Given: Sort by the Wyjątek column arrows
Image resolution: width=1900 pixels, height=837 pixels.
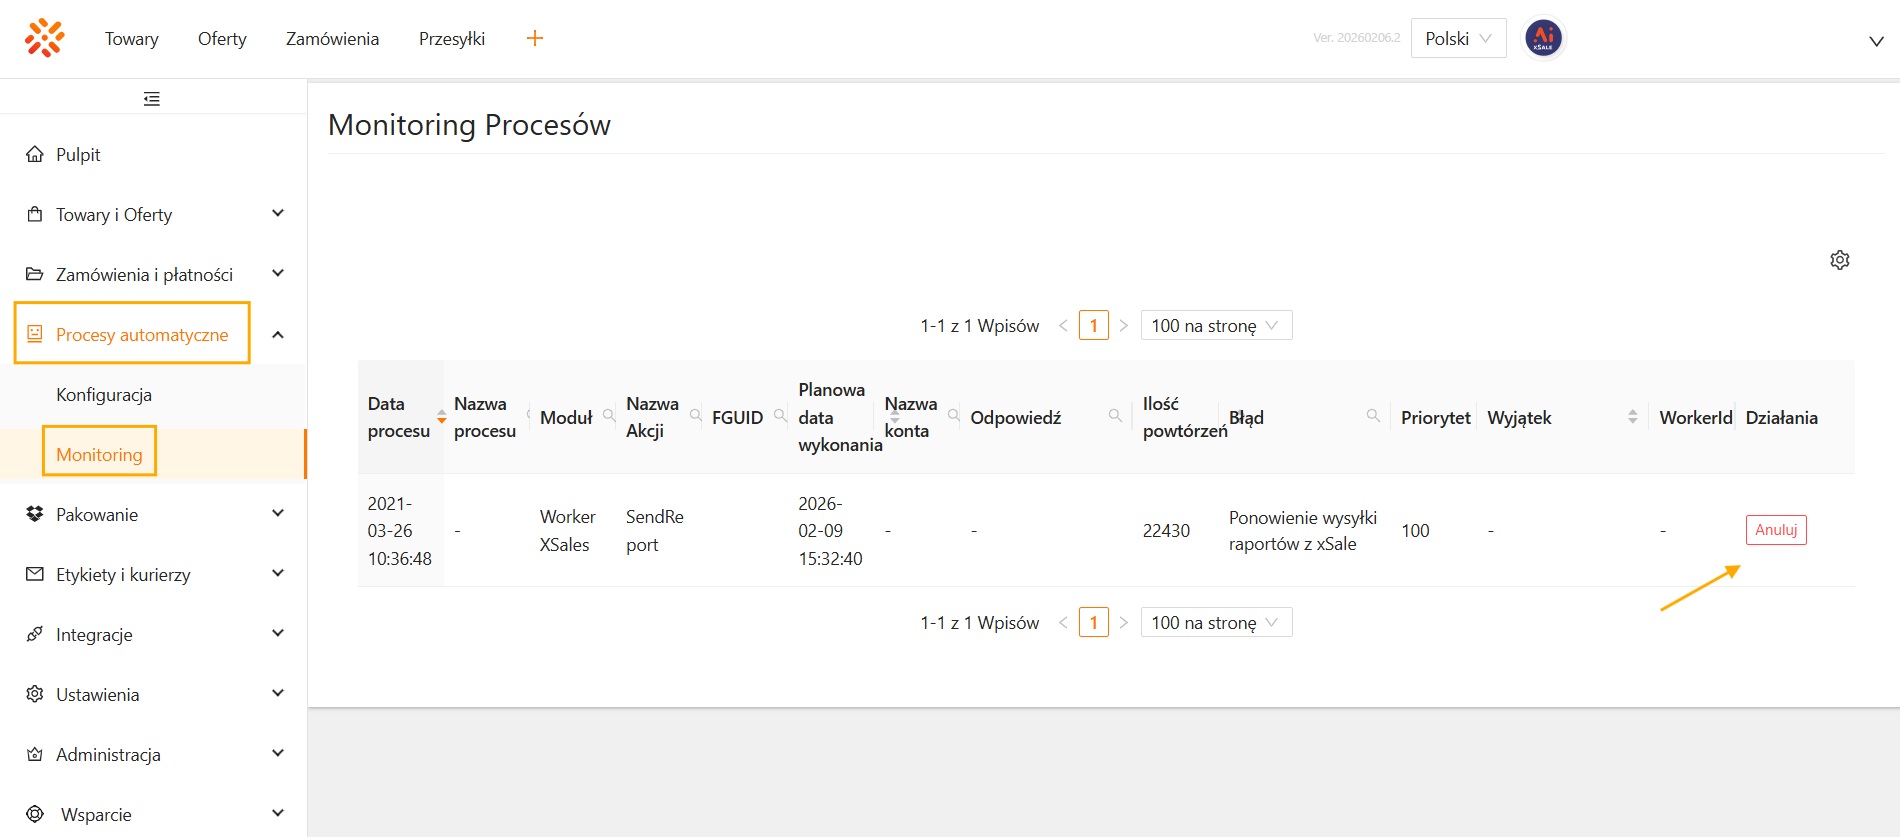Looking at the screenshot, I should click(1632, 417).
